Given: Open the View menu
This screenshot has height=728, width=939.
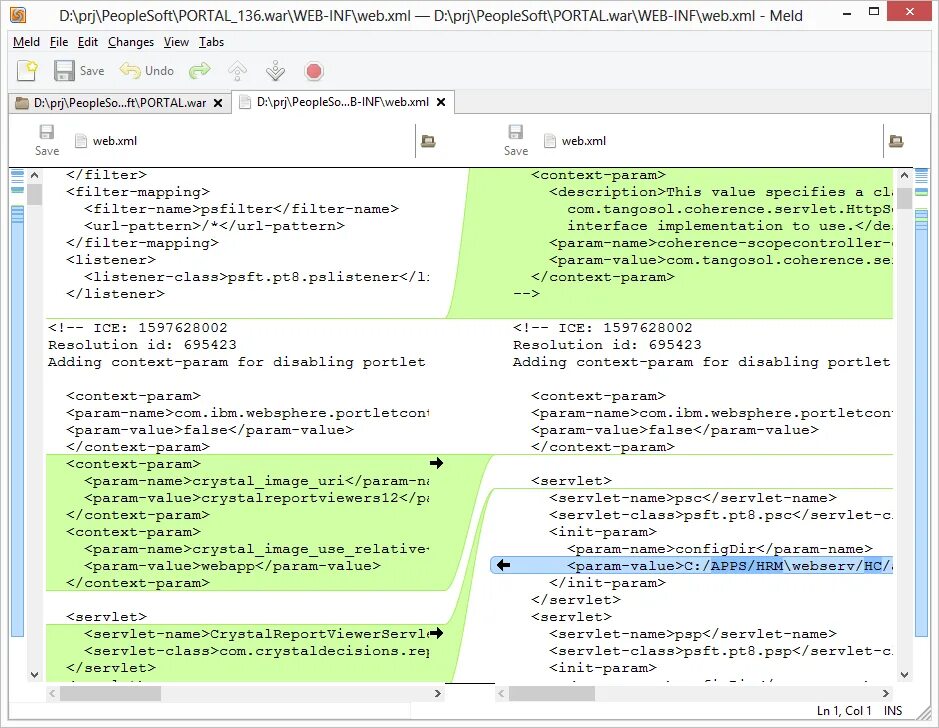Looking at the screenshot, I should (176, 42).
